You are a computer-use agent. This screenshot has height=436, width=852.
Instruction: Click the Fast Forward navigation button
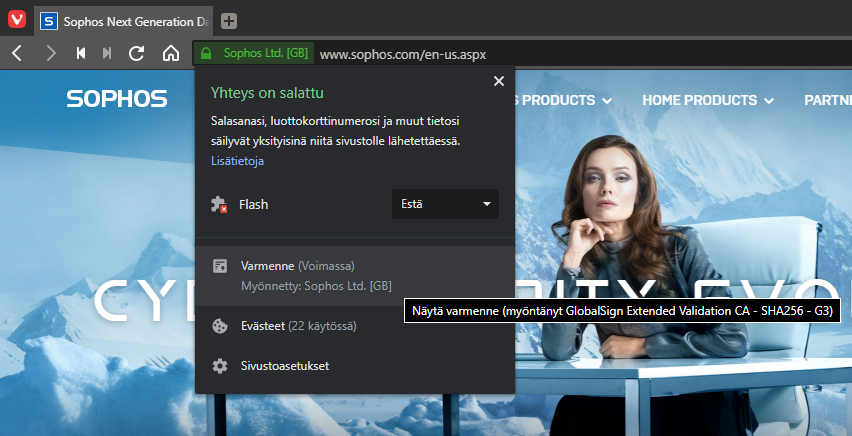click(107, 53)
